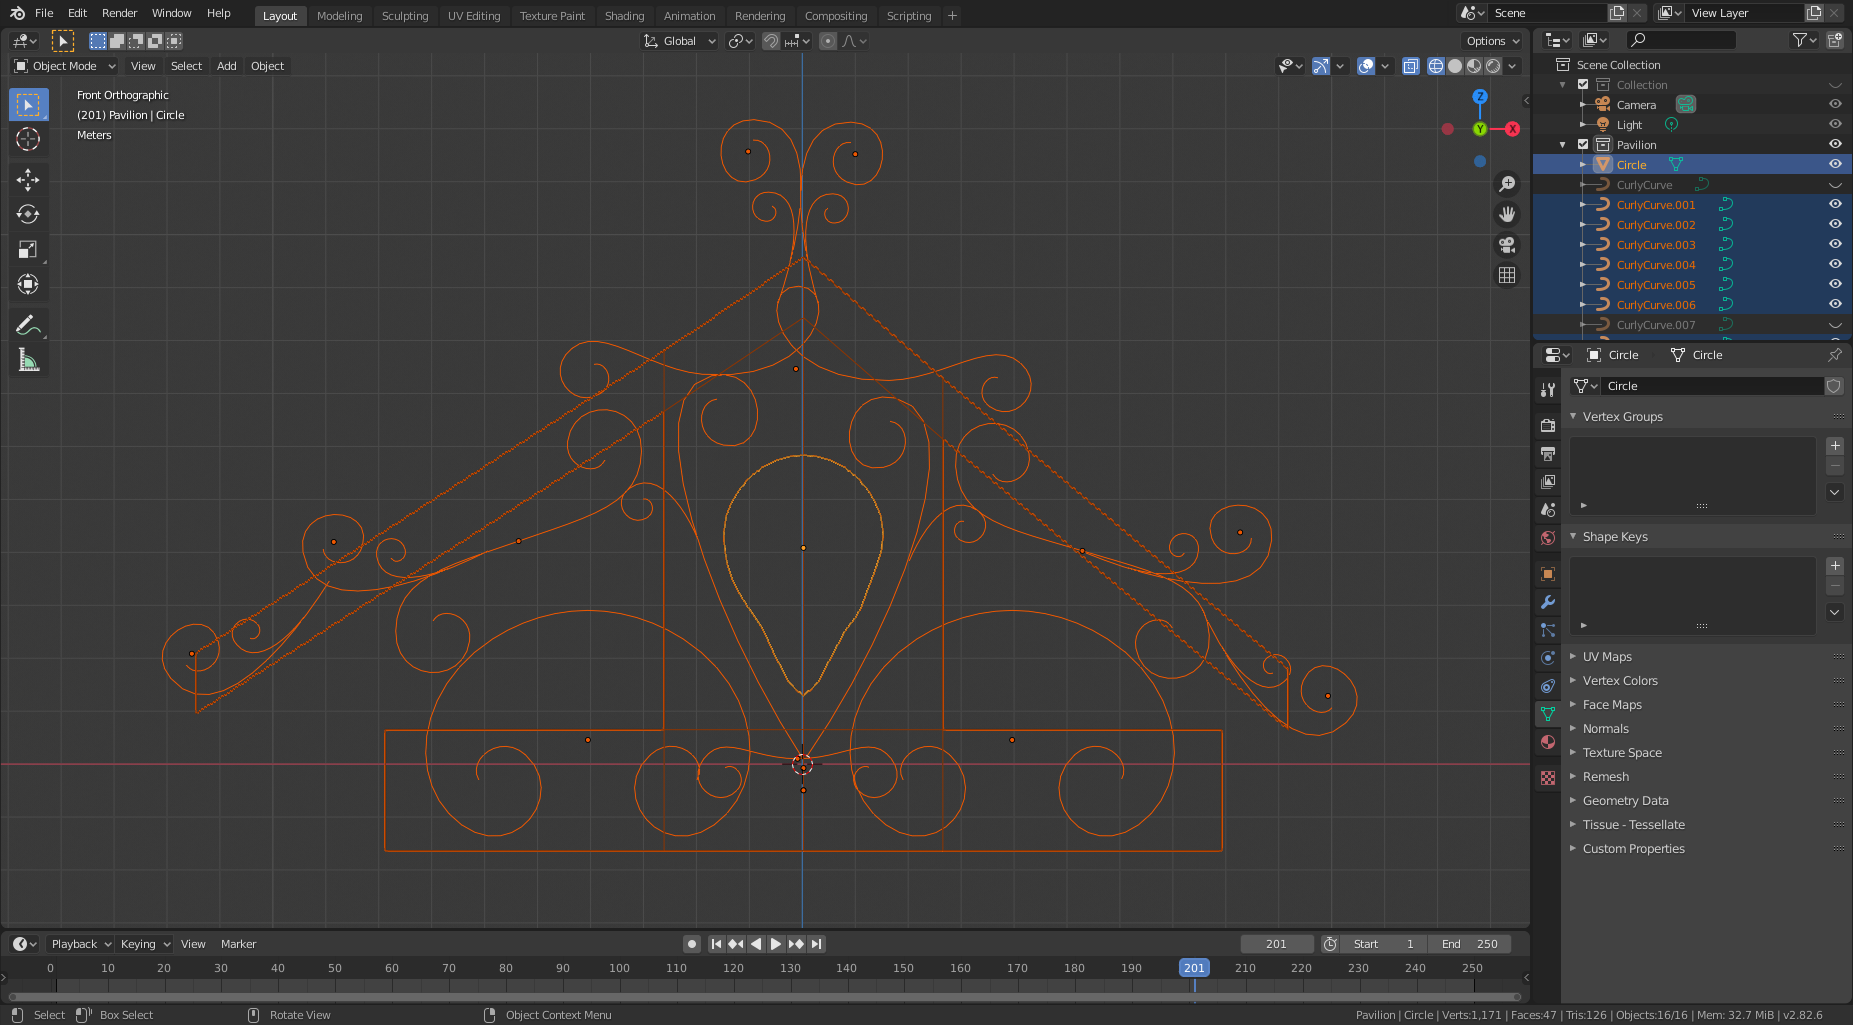Open the File menu
This screenshot has width=1853, height=1025.
(x=44, y=13)
